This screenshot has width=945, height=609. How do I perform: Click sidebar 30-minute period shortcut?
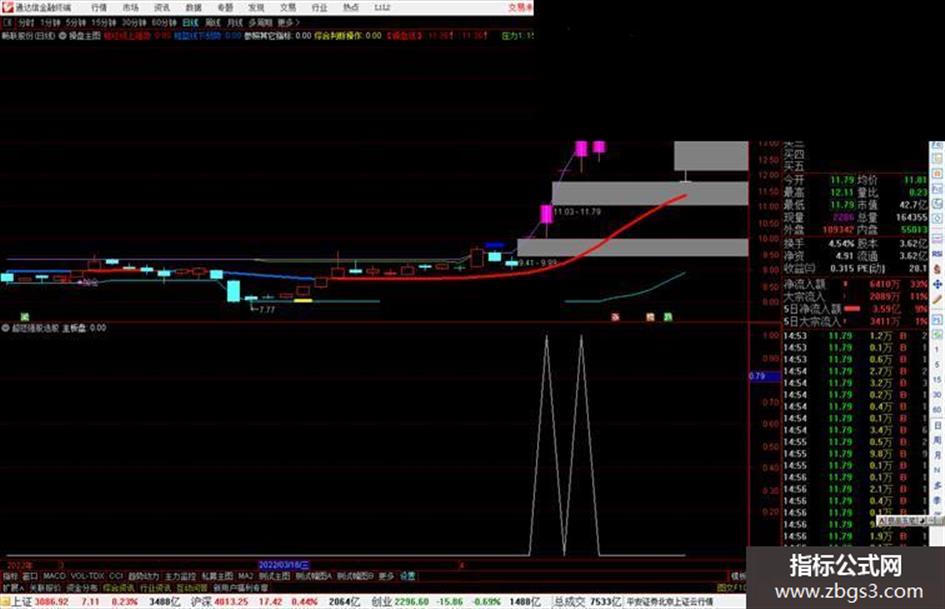(937, 395)
